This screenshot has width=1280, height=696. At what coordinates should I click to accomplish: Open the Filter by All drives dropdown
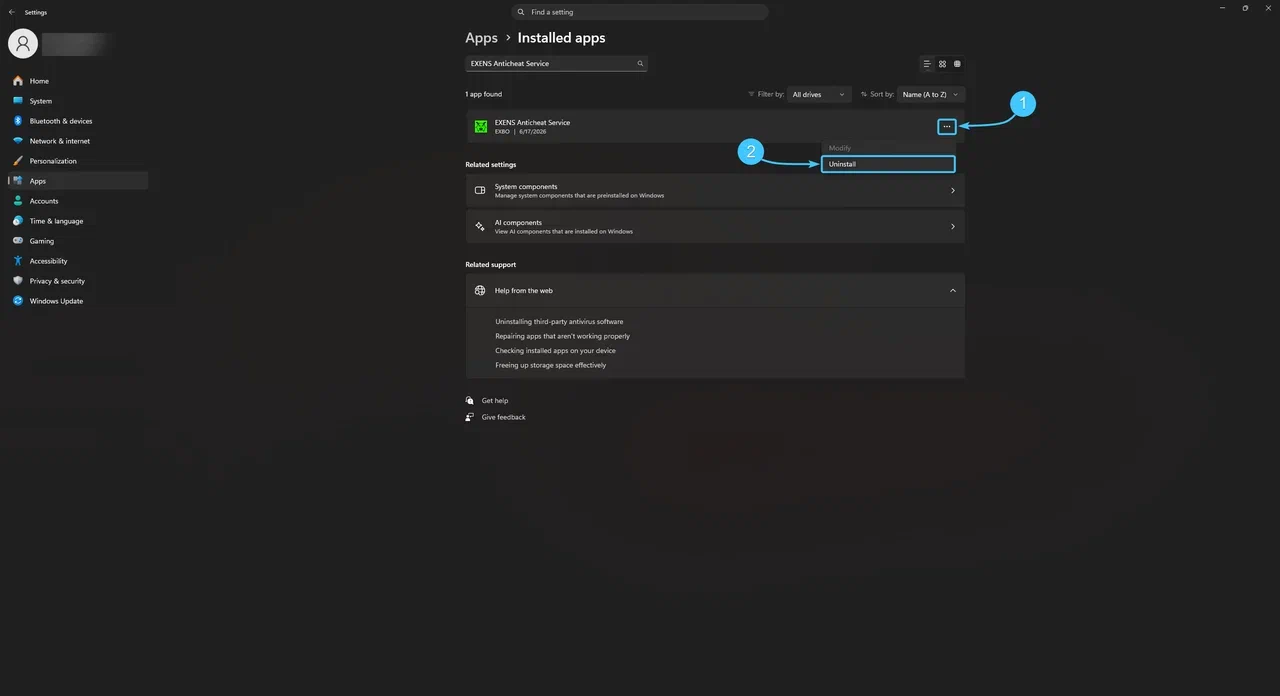point(819,94)
